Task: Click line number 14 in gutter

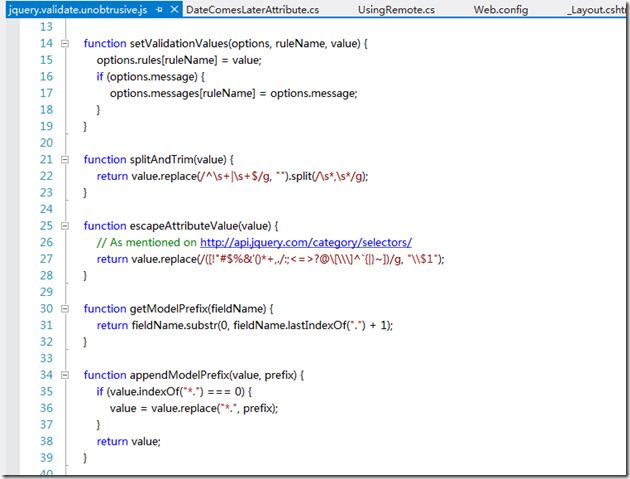Action: coord(46,43)
